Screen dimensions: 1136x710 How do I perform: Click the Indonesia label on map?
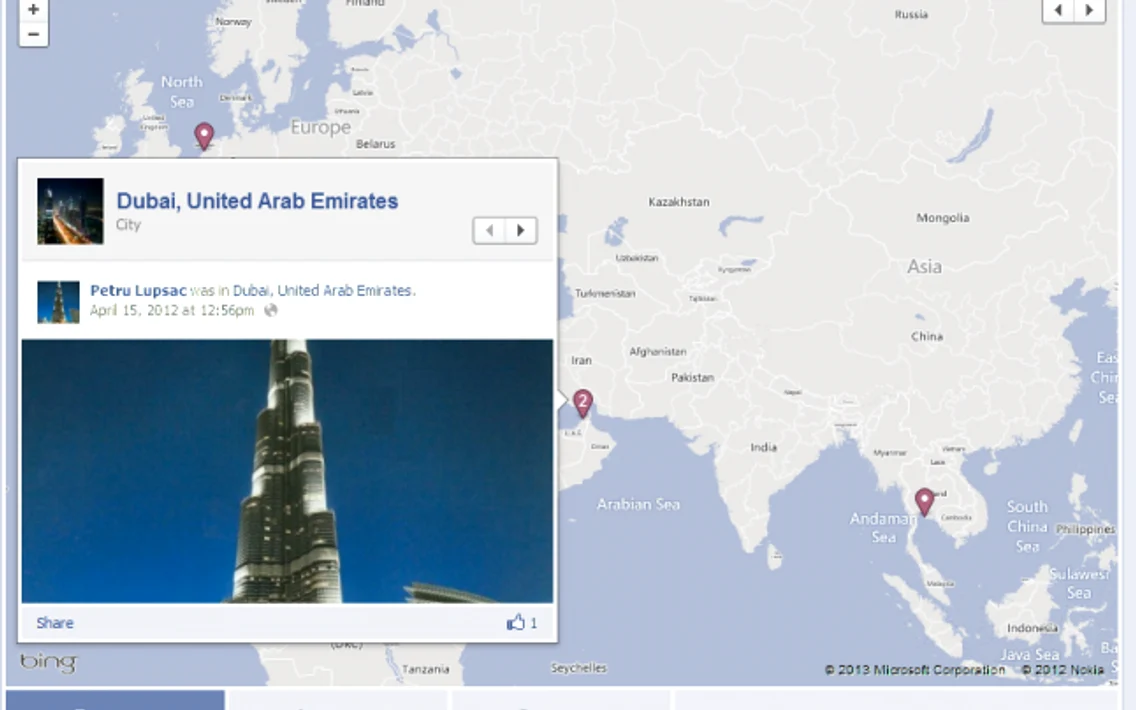1032,628
